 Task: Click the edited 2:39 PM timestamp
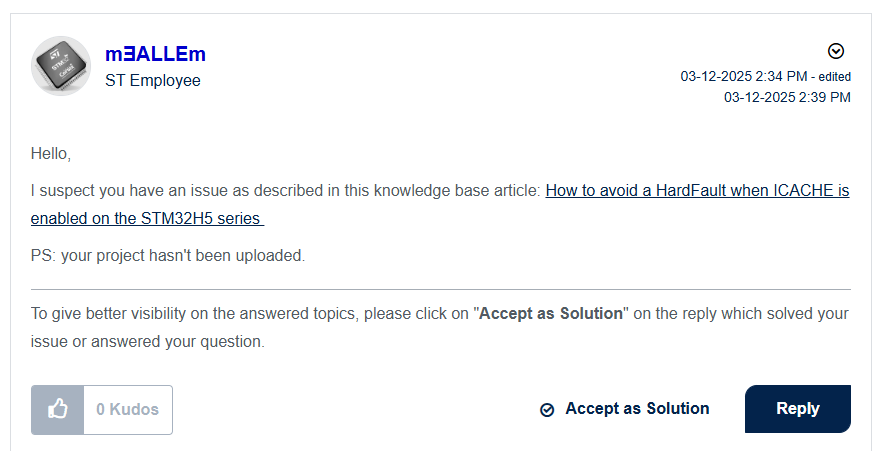click(787, 97)
